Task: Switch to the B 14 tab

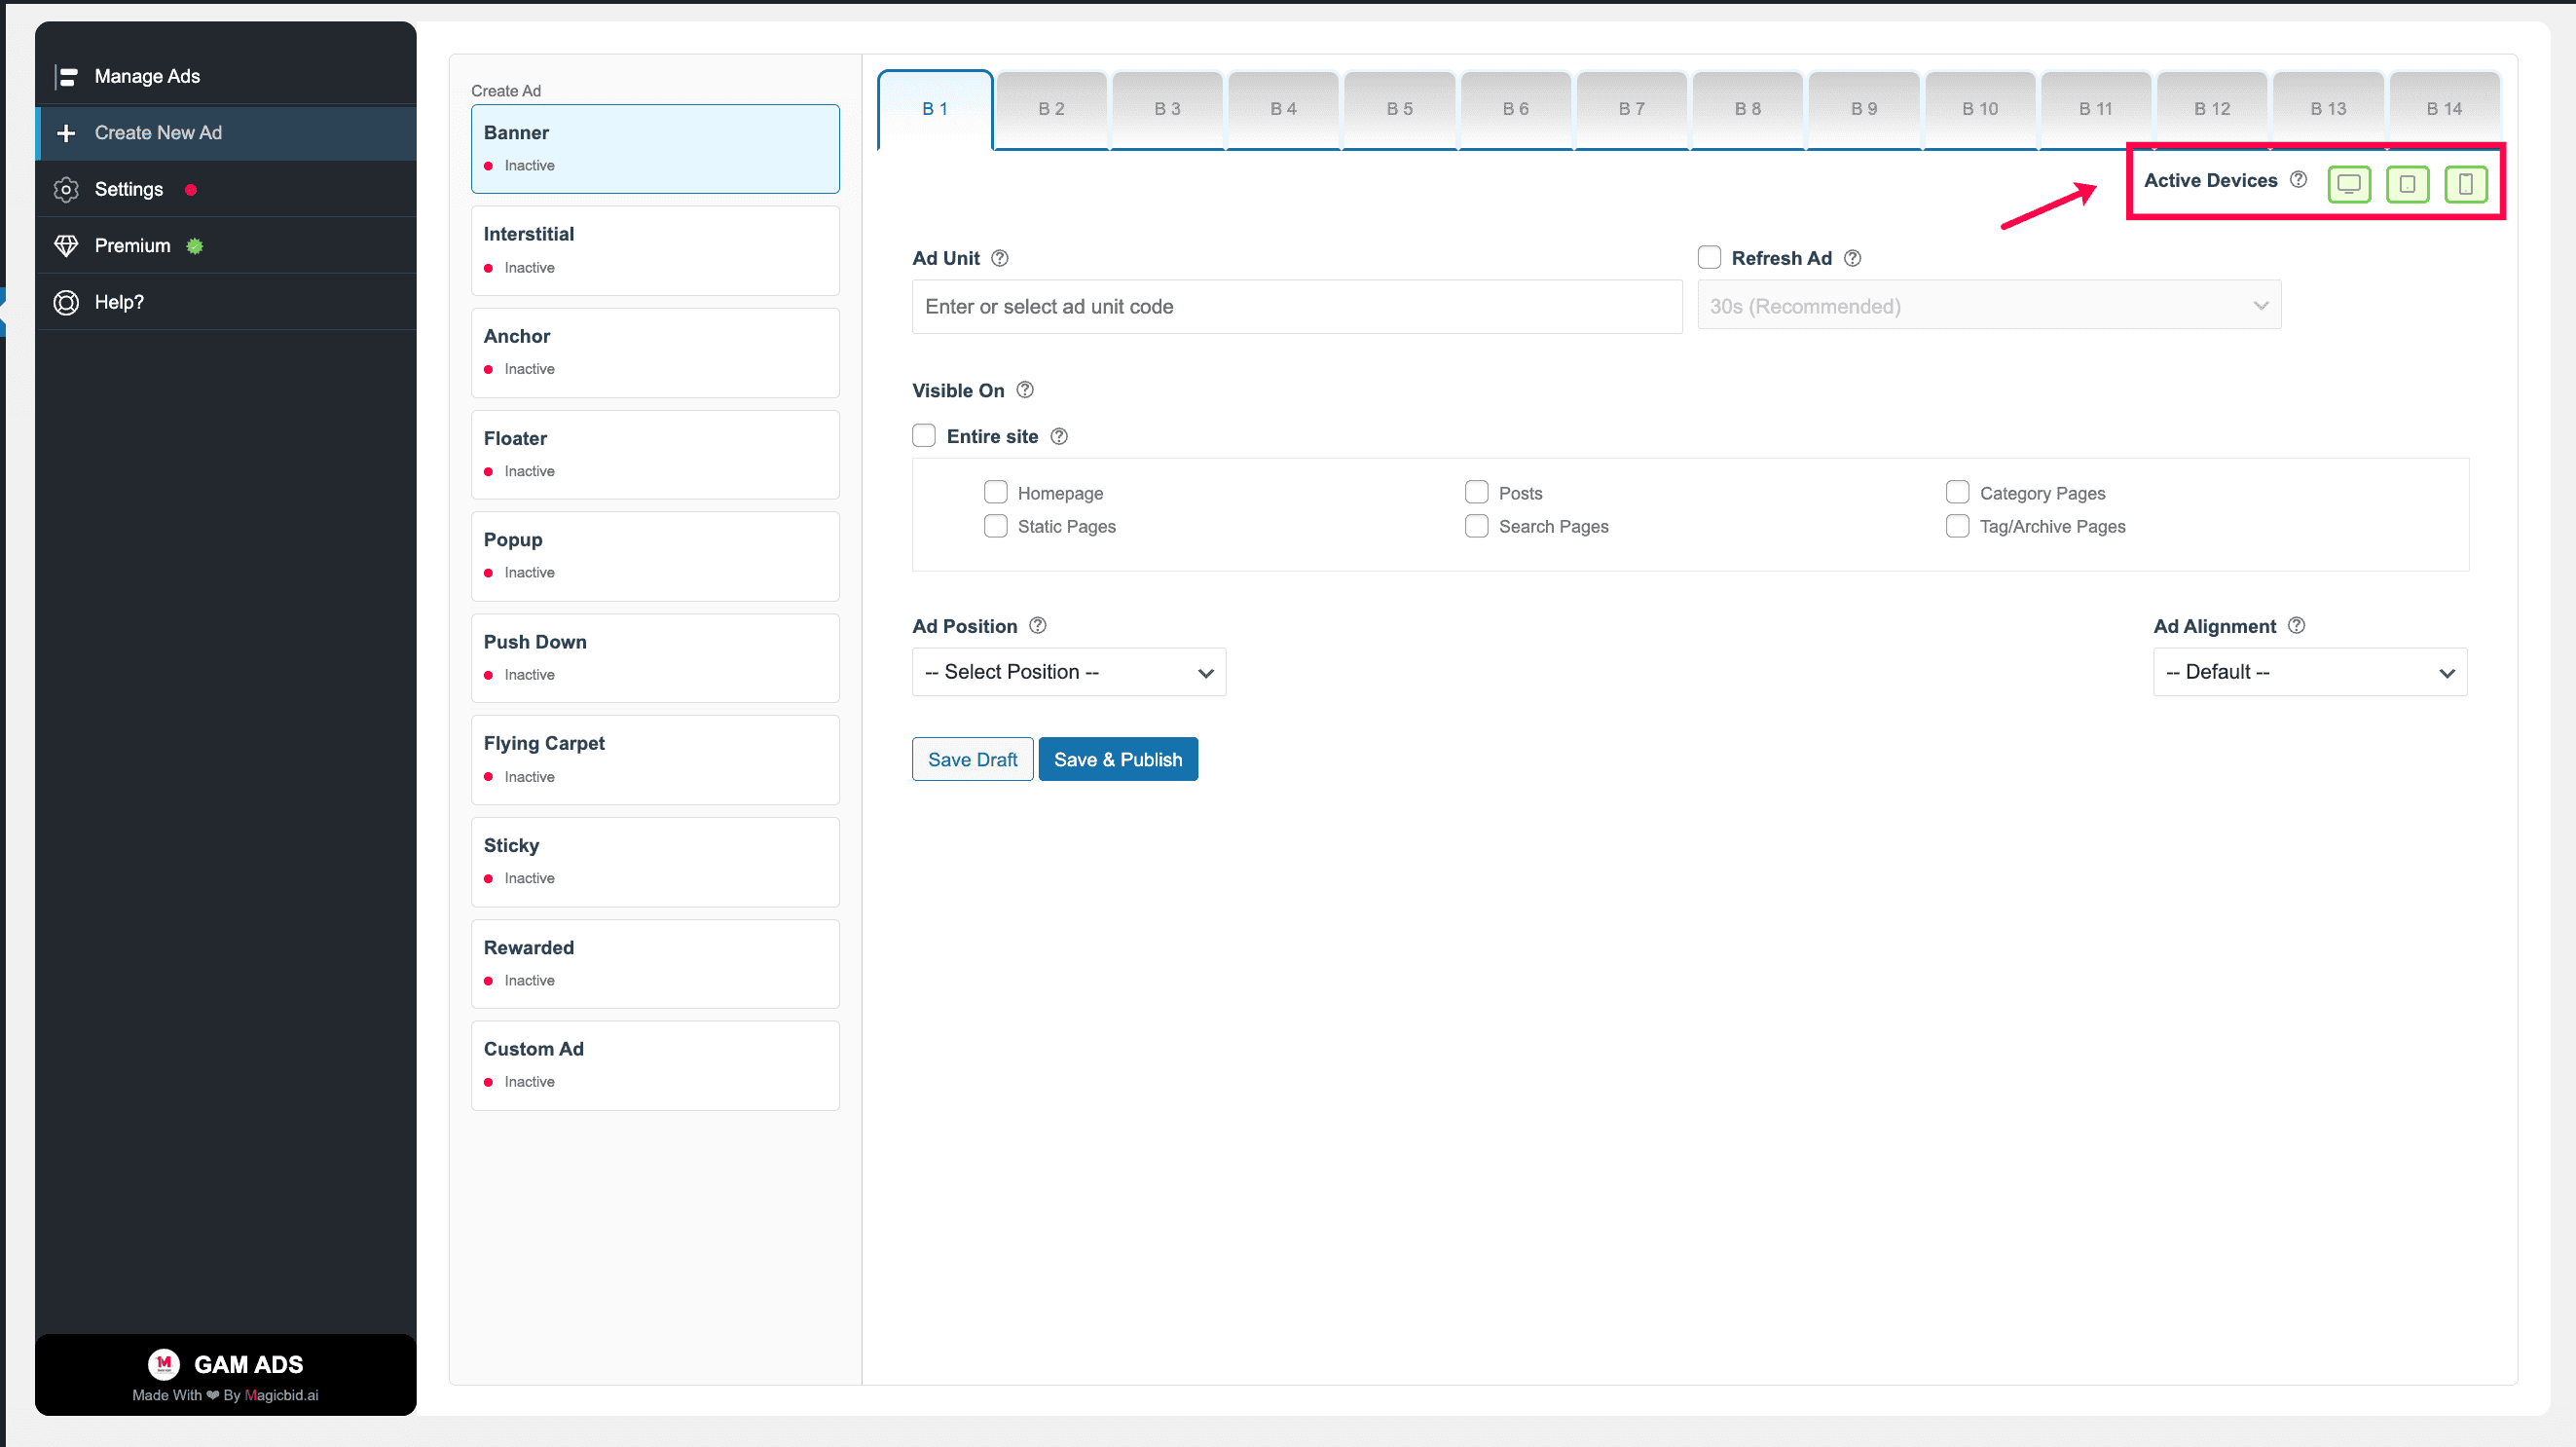Action: (x=2444, y=109)
